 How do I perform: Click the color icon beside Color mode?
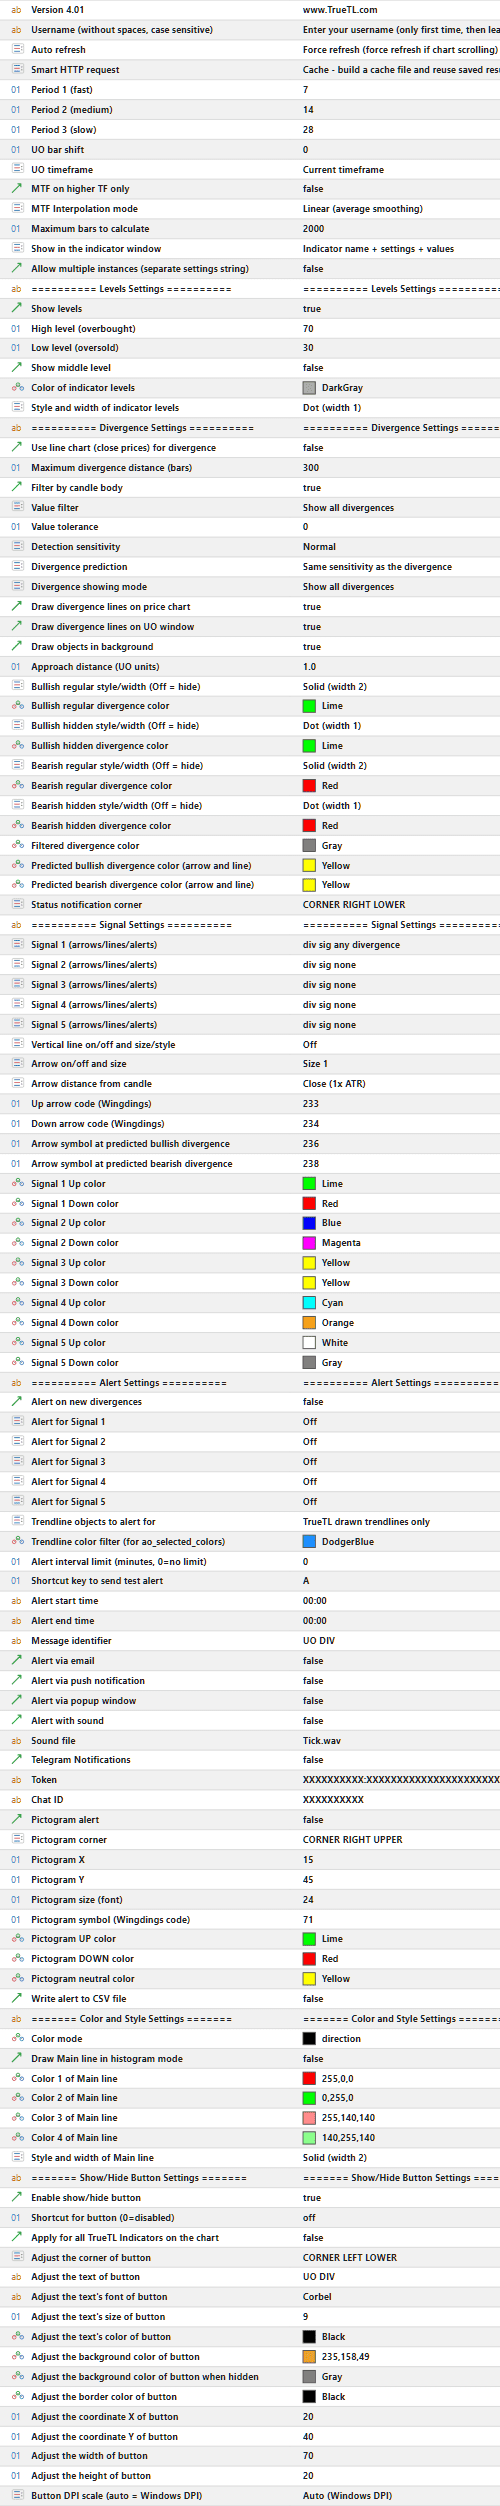tap(16, 2039)
